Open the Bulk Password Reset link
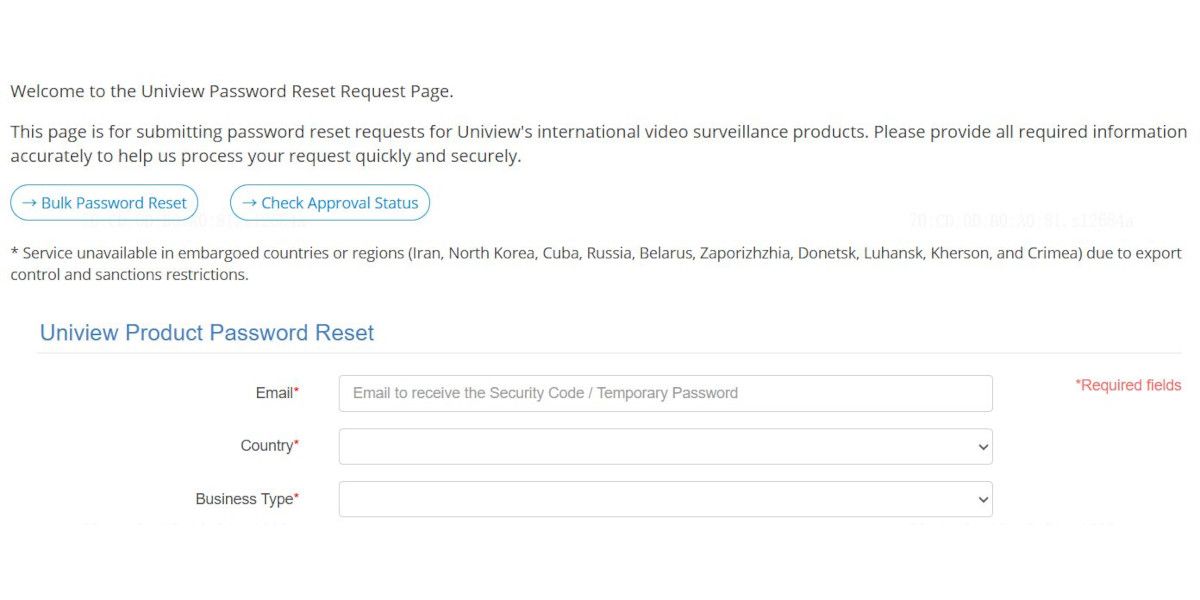Viewport: 1200px width, 600px height. [104, 203]
